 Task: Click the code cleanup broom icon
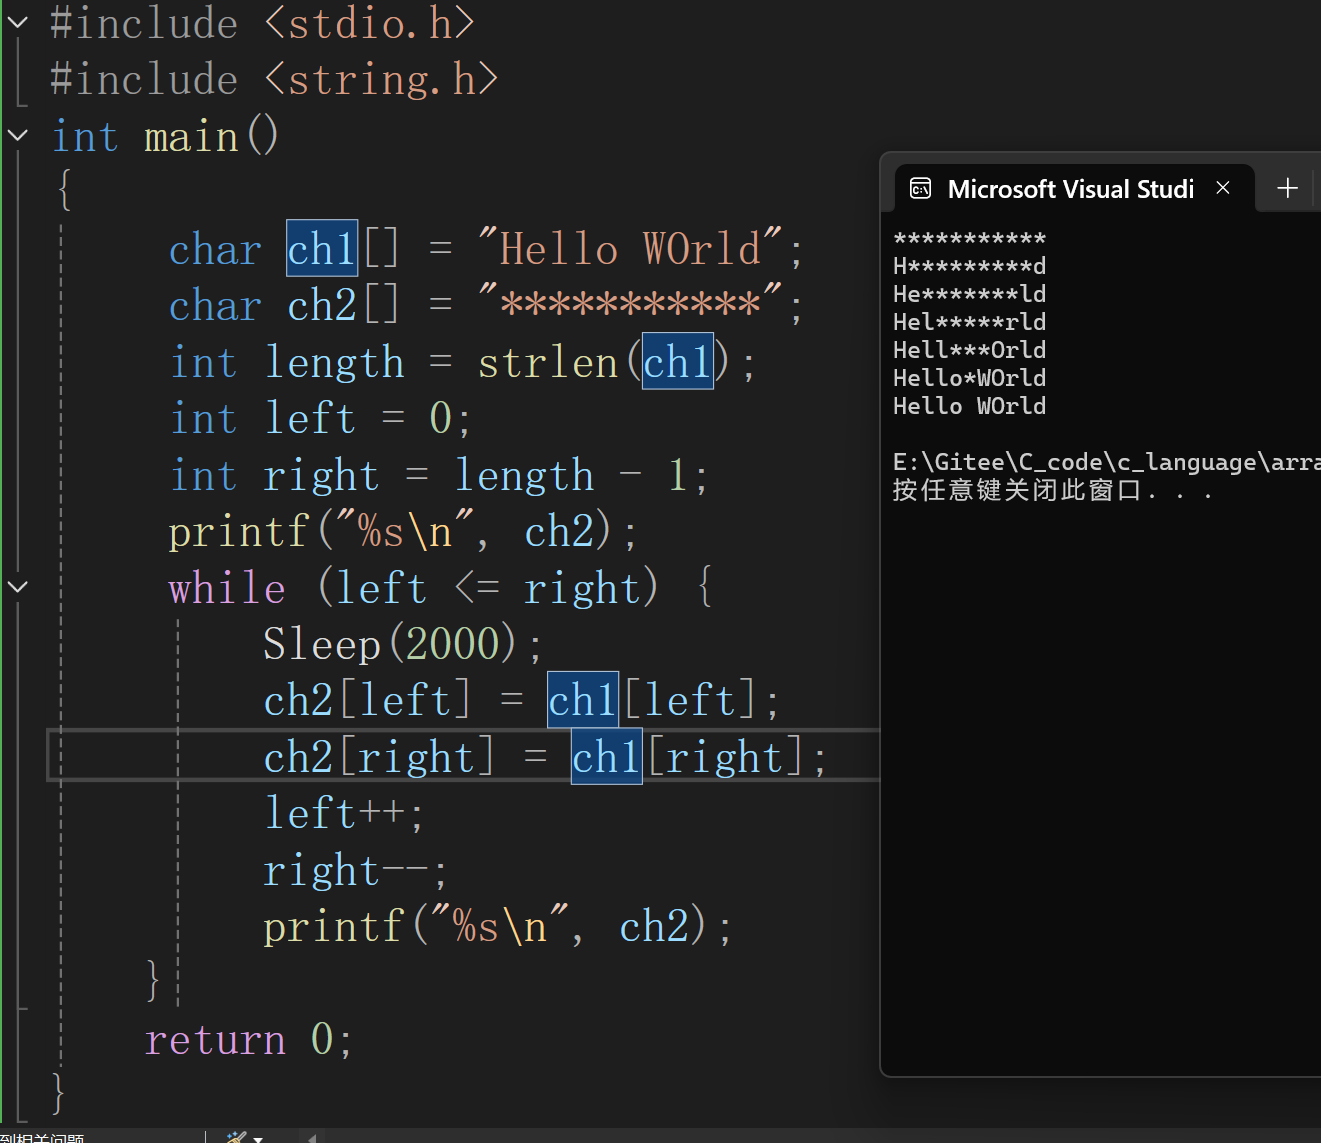pyautogui.click(x=235, y=1137)
